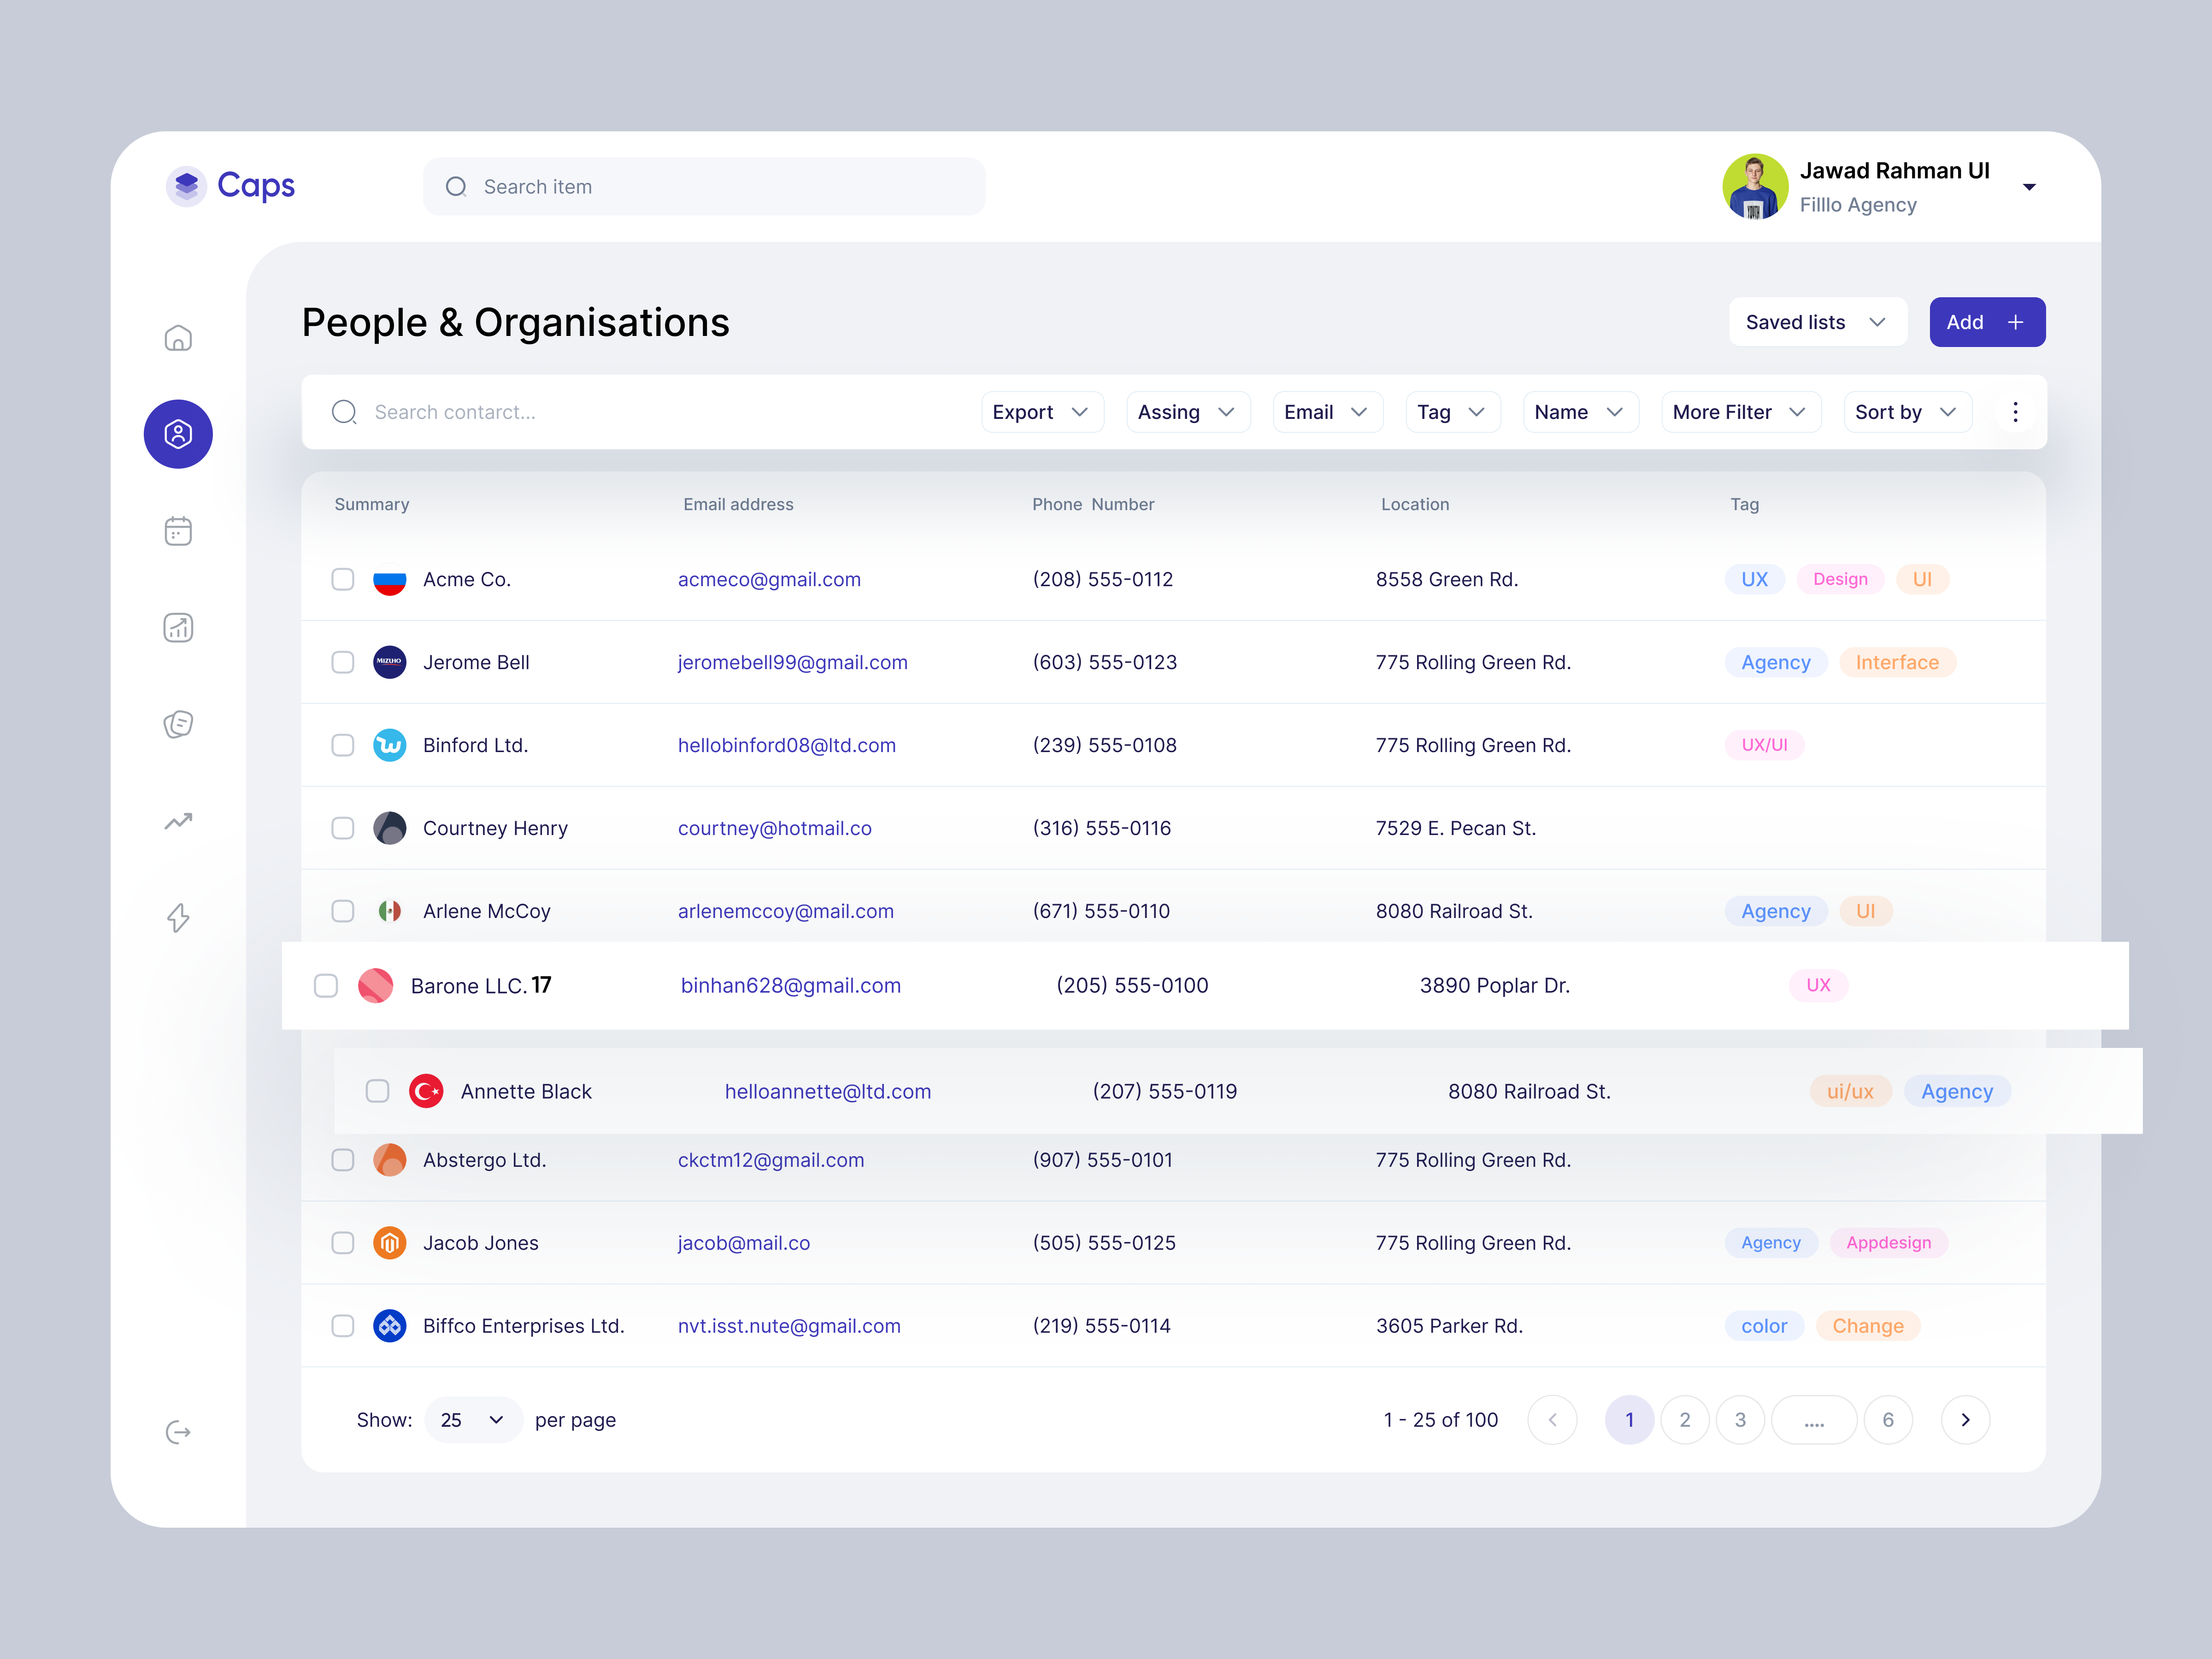Image resolution: width=2212 pixels, height=1659 pixels.
Task: Open the Saved lists dropdown
Action: (1817, 321)
